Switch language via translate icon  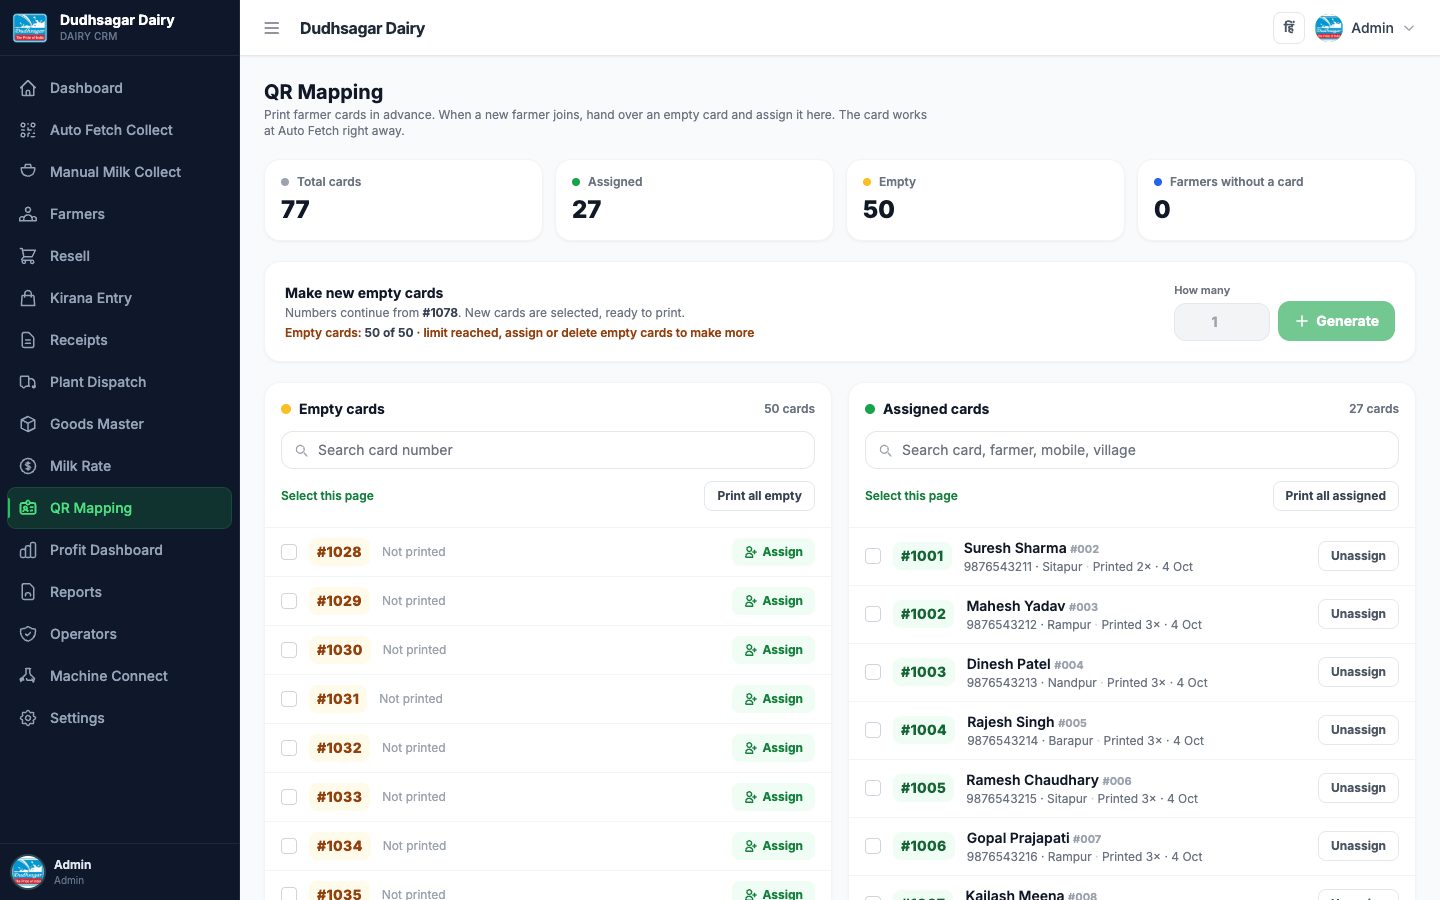point(1289,28)
